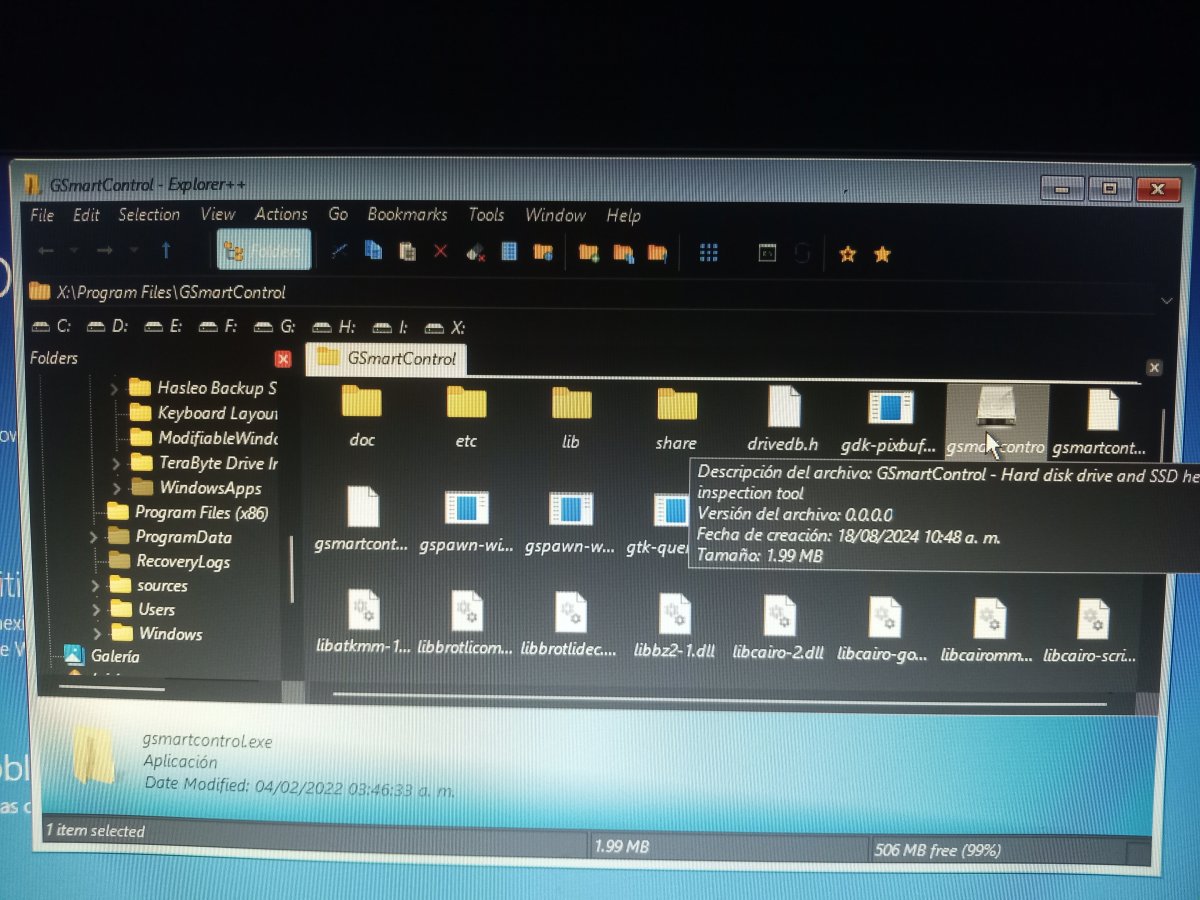Refresh the current folder view
Image resolution: width=1200 pixels, height=900 pixels.
(801, 254)
